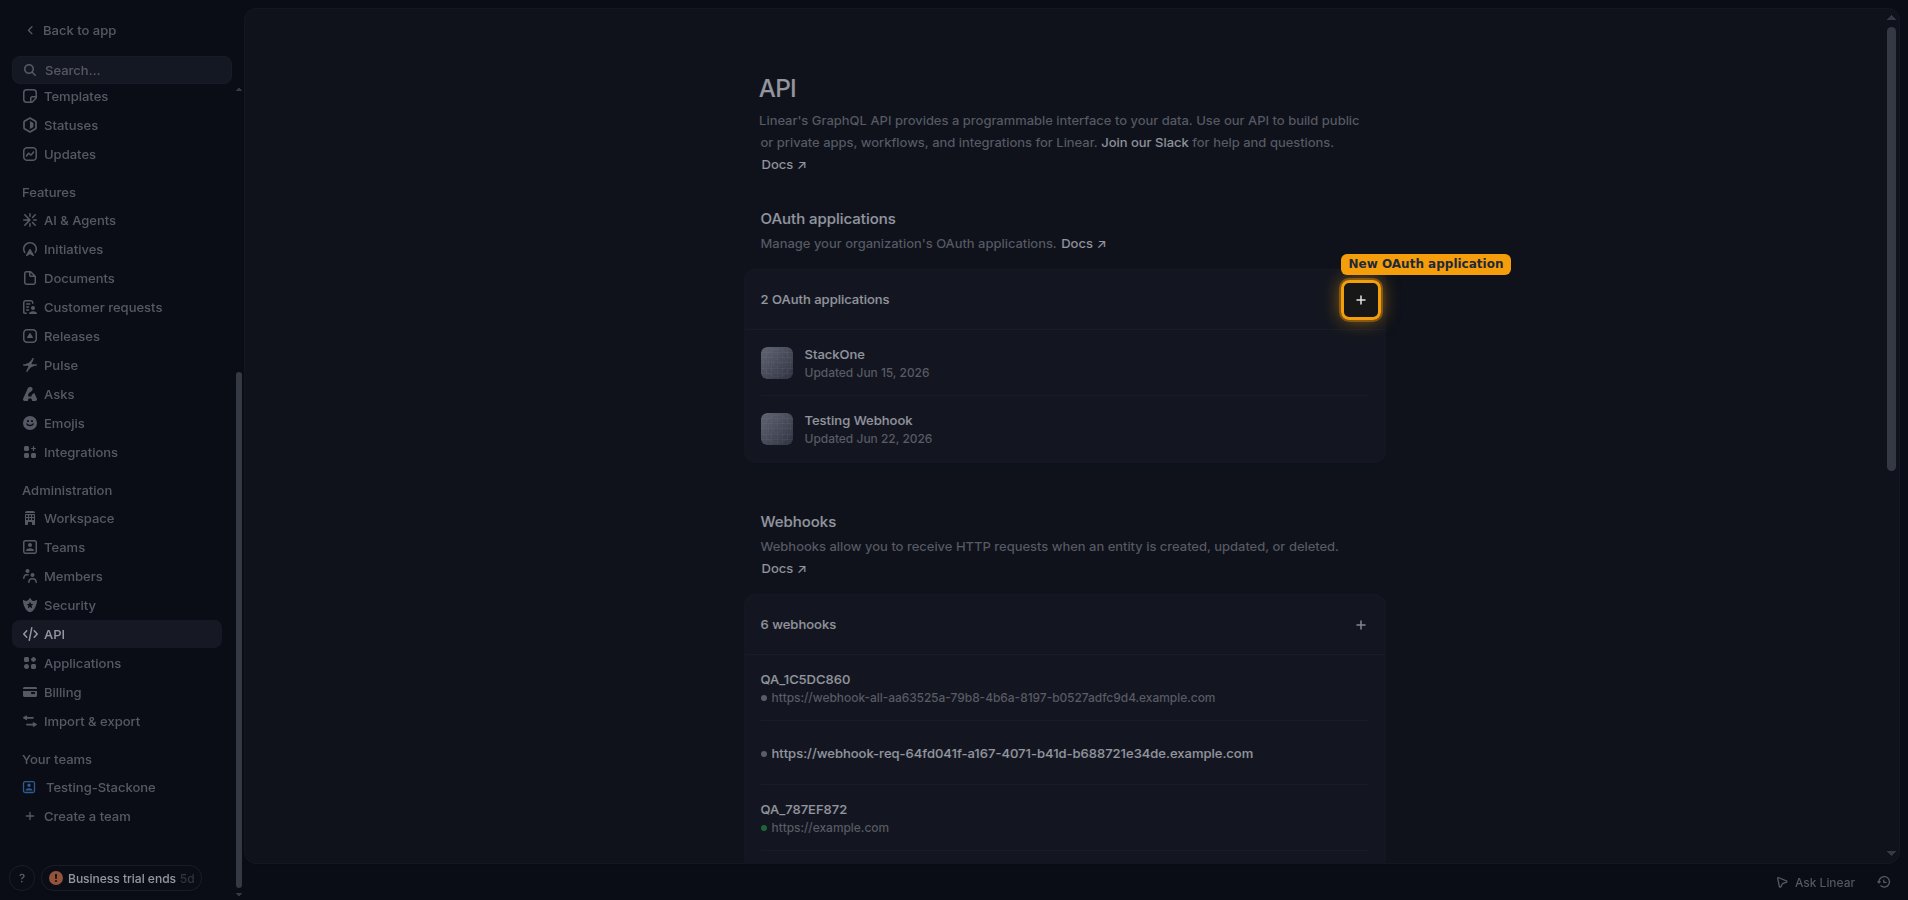Click the Documents page icon
This screenshot has height=900, width=1908.
pos(30,279)
